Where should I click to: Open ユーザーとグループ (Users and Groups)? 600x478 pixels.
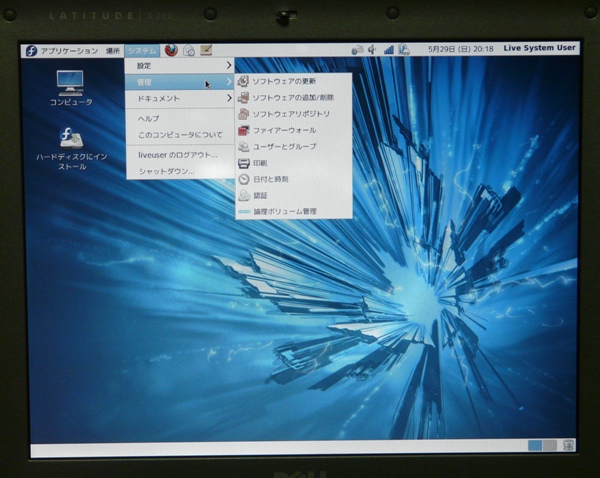(x=284, y=146)
